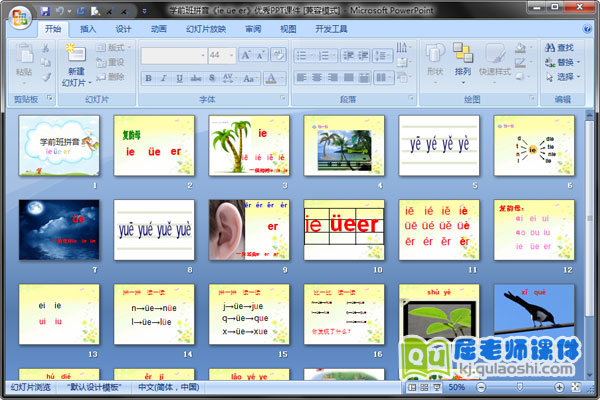Image resolution: width=600 pixels, height=400 pixels.
Task: Open the Character Spacing AV dropdown
Action: point(229,78)
